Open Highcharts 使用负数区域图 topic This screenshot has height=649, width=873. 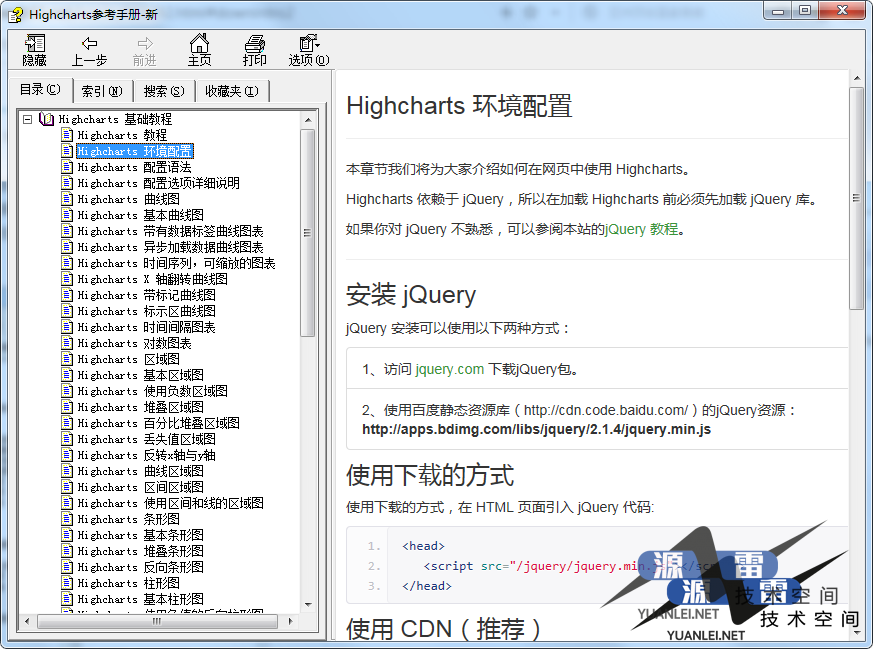(x=152, y=391)
